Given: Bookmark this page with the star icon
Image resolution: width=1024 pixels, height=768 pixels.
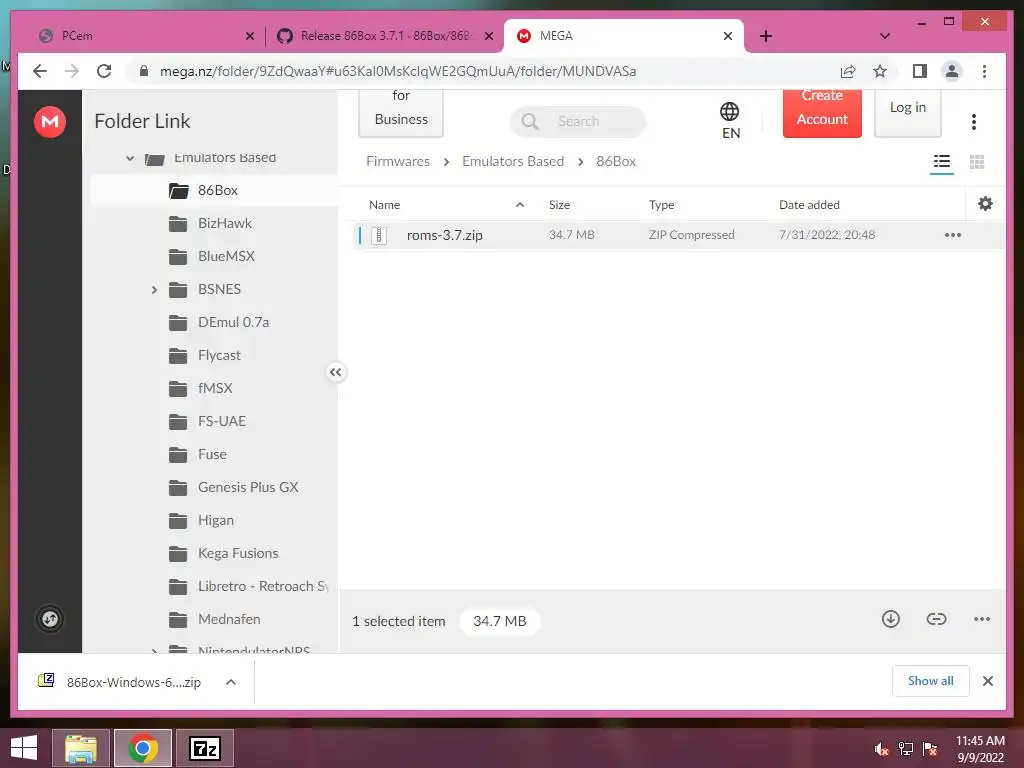Looking at the screenshot, I should pyautogui.click(x=880, y=71).
